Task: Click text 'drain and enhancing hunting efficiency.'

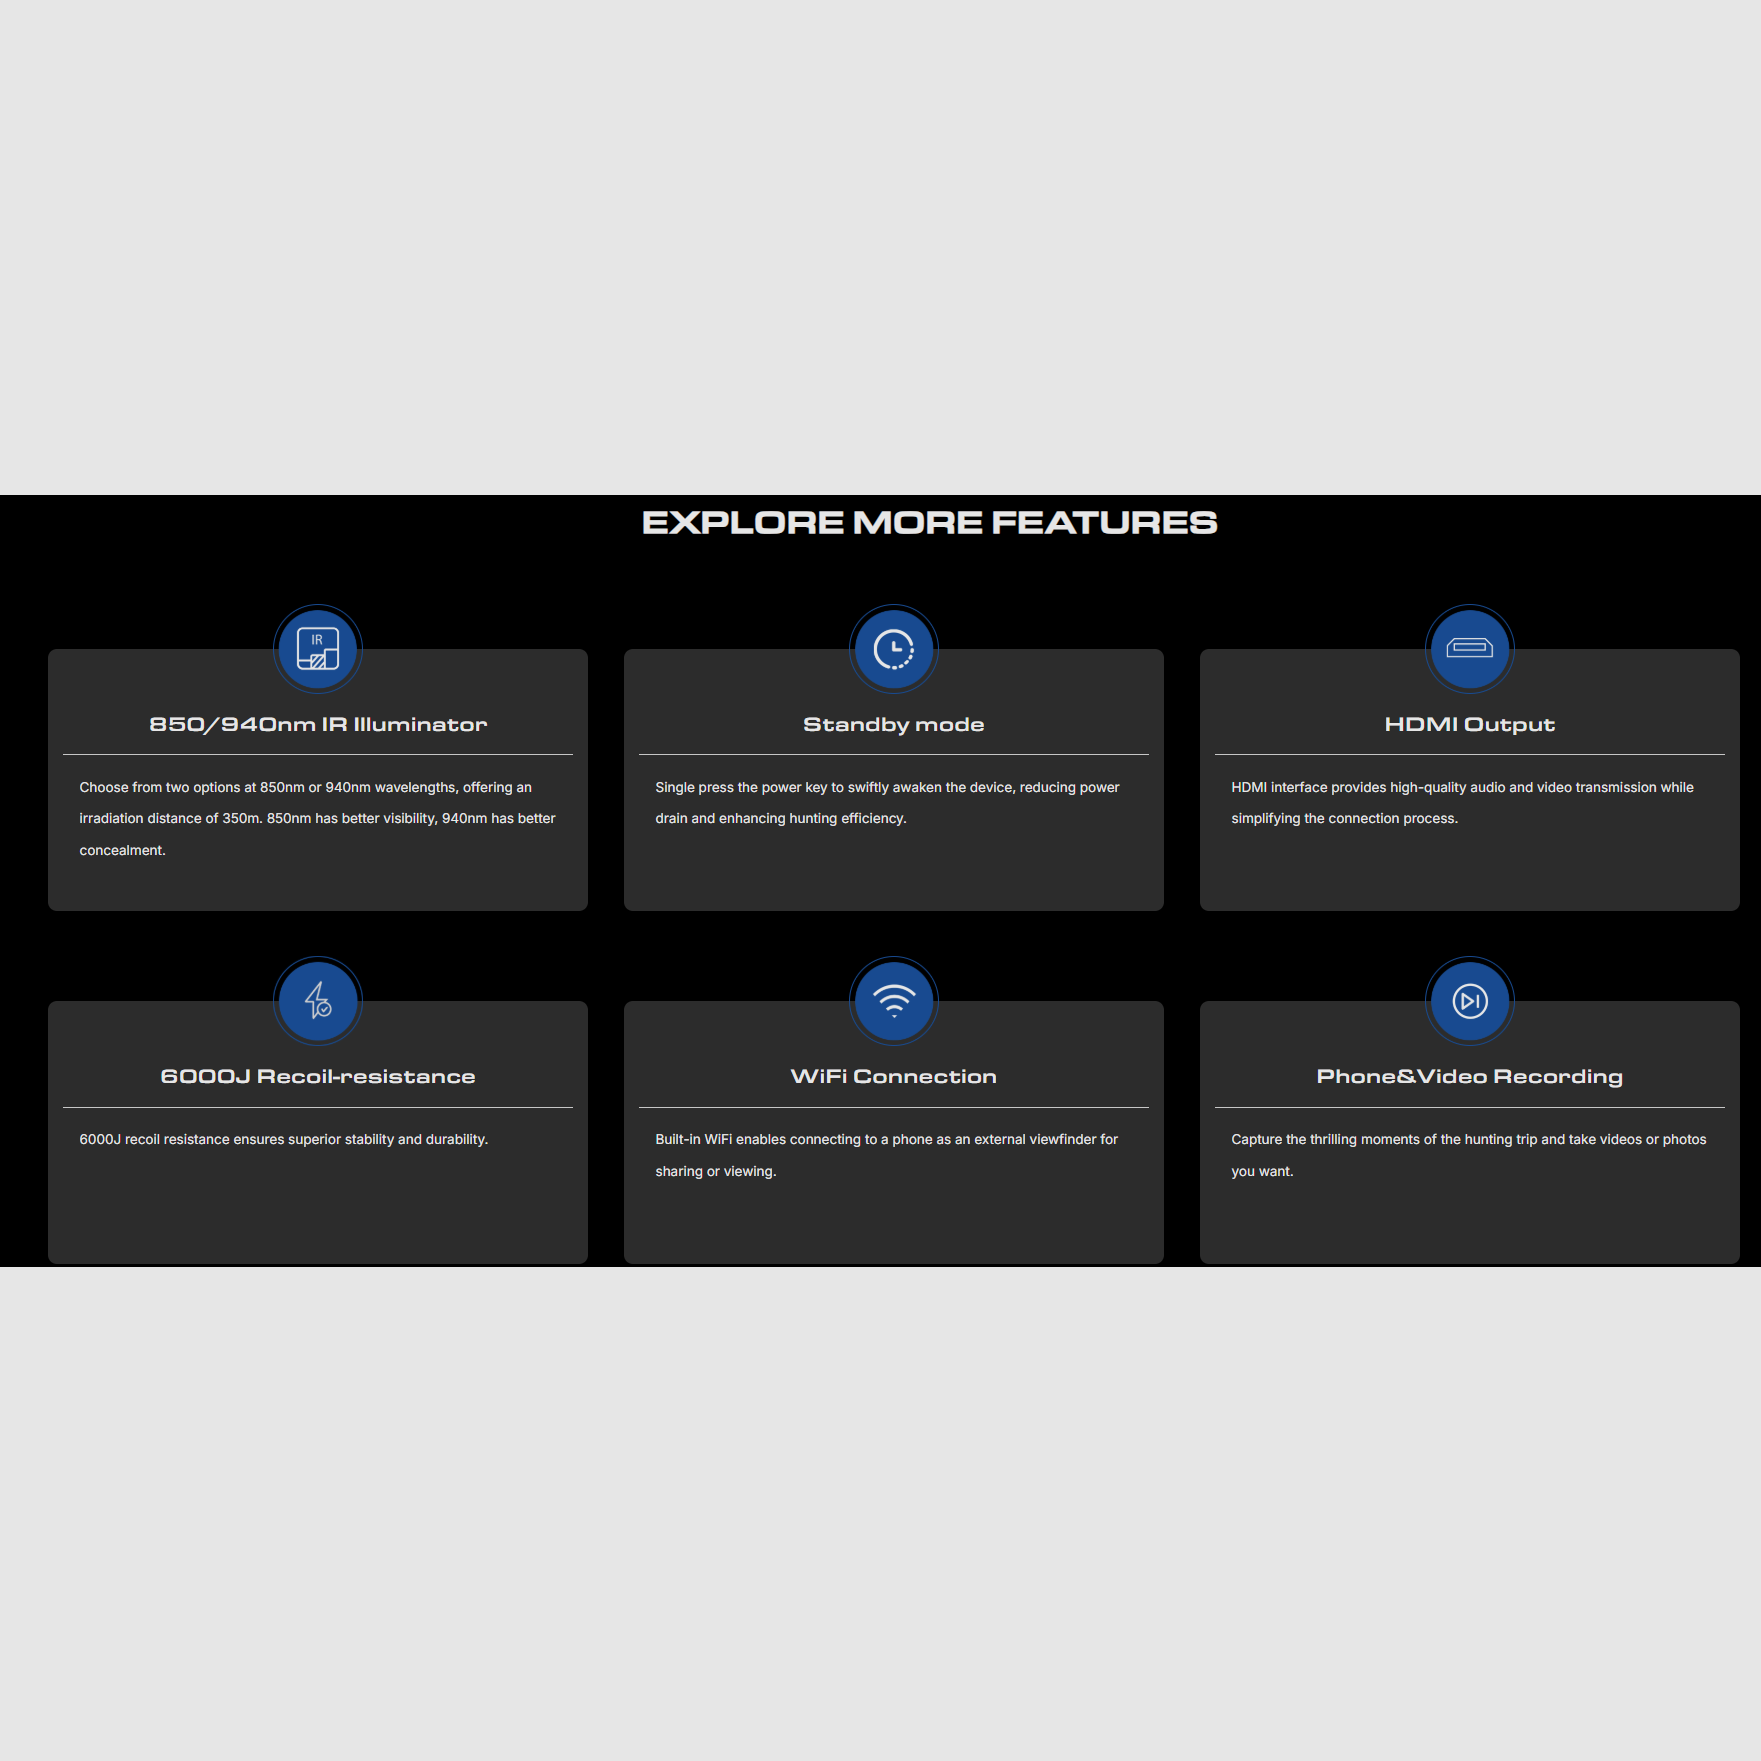Action: click(781, 818)
